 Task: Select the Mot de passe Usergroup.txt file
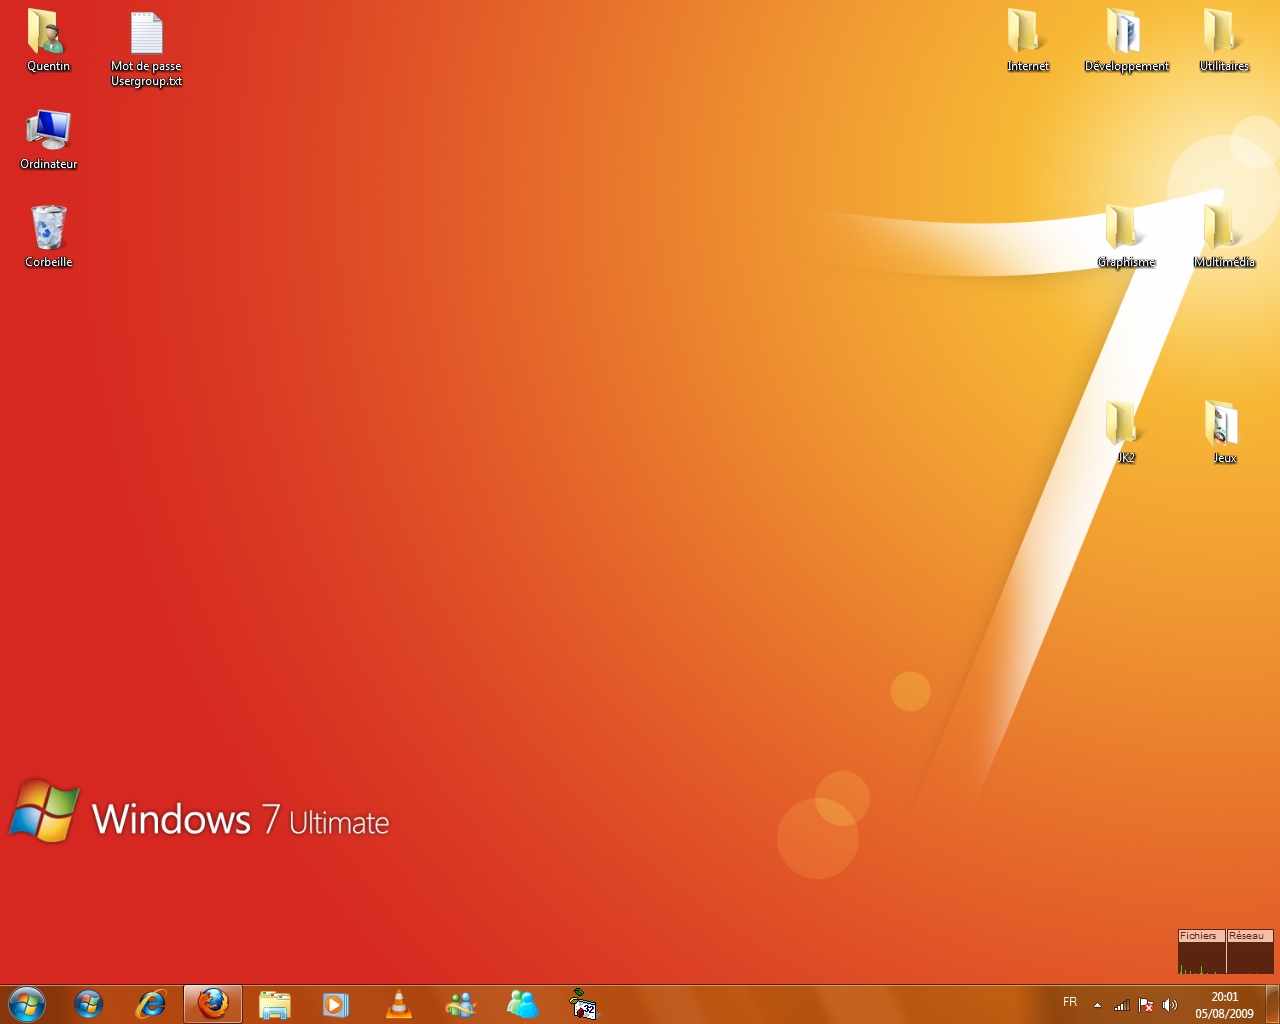coord(146,48)
